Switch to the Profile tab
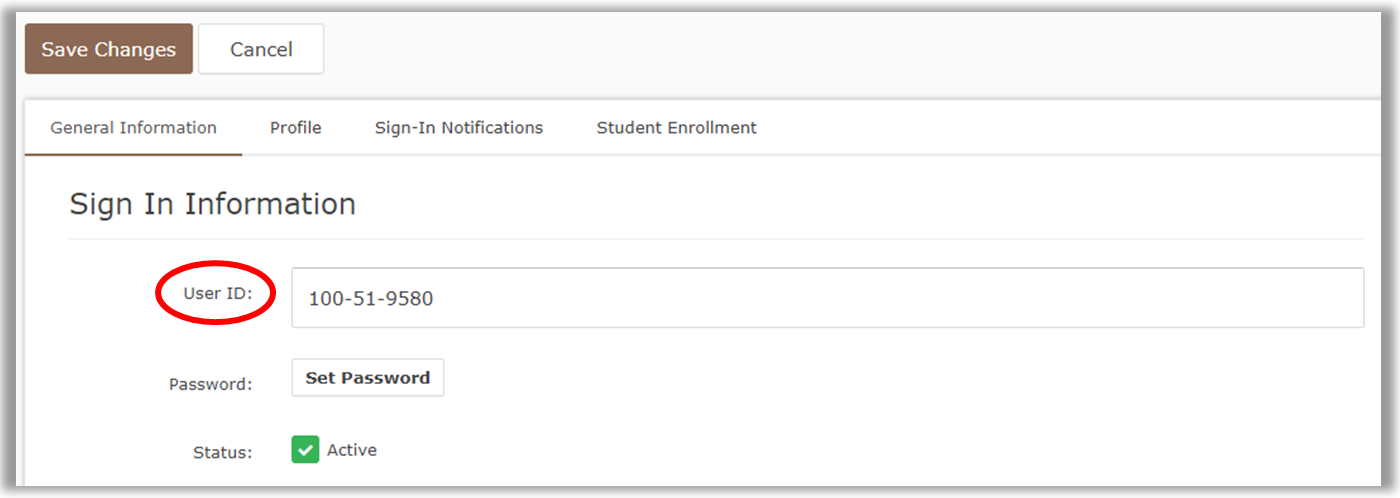 click(295, 128)
